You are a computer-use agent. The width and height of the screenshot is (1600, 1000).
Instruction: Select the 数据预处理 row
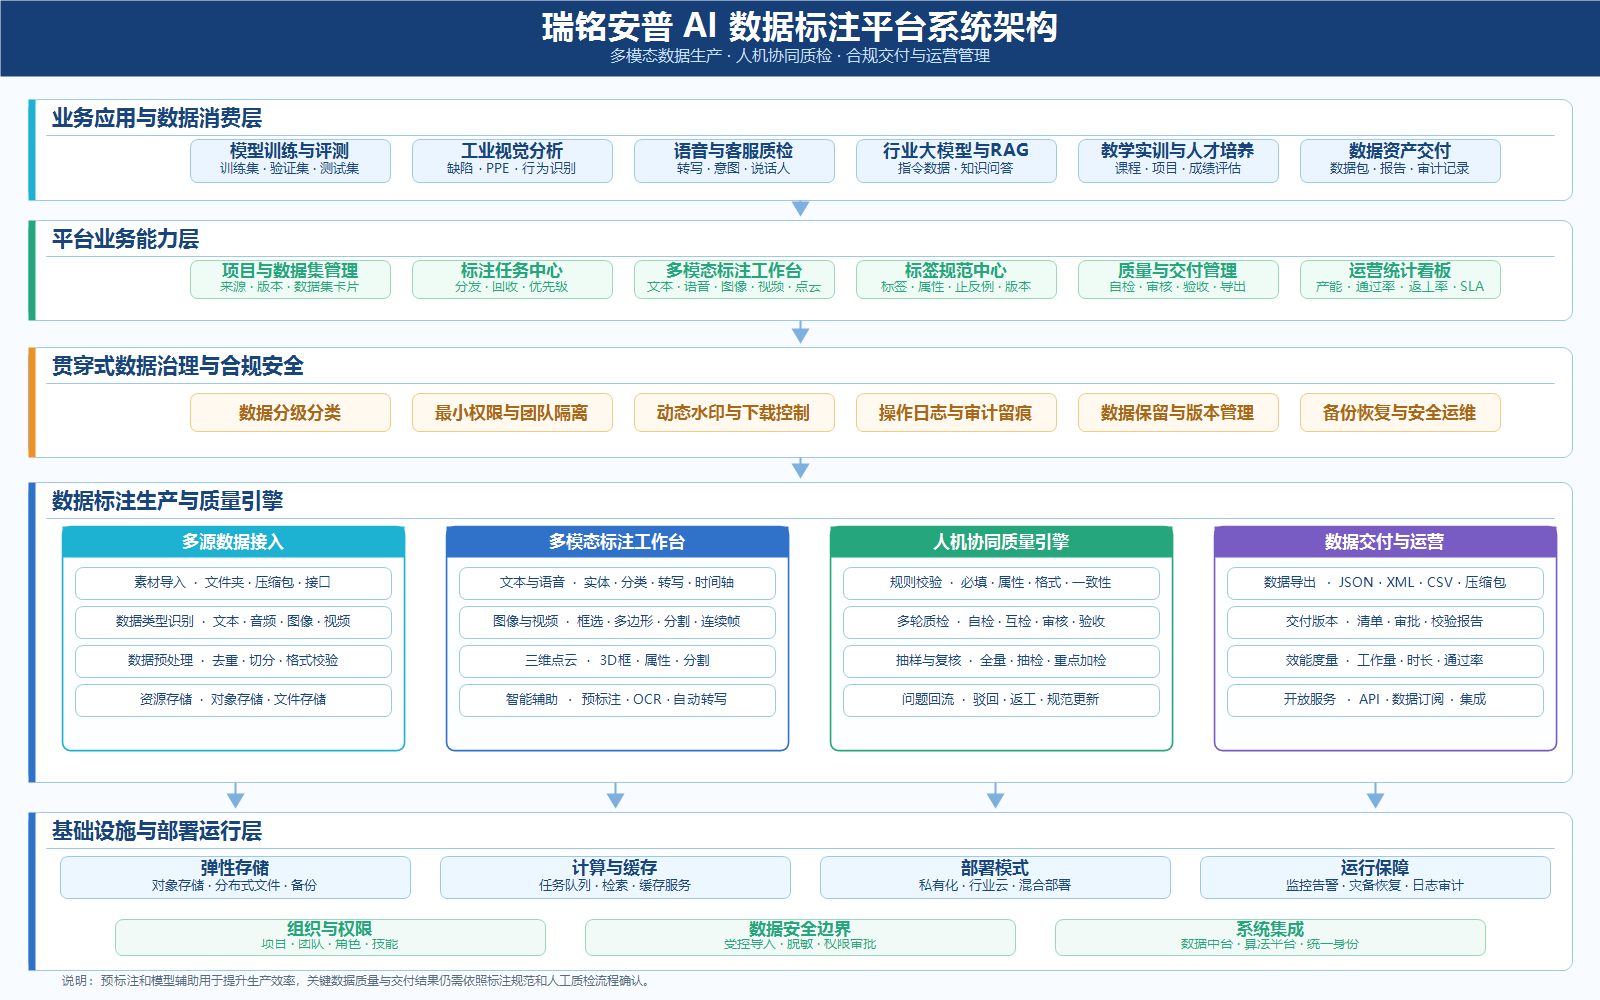tap(233, 661)
